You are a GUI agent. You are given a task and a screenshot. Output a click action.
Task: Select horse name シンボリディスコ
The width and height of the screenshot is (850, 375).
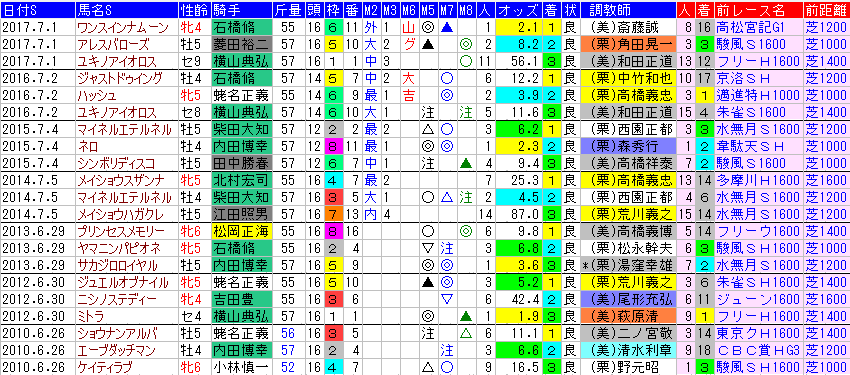pos(116,163)
